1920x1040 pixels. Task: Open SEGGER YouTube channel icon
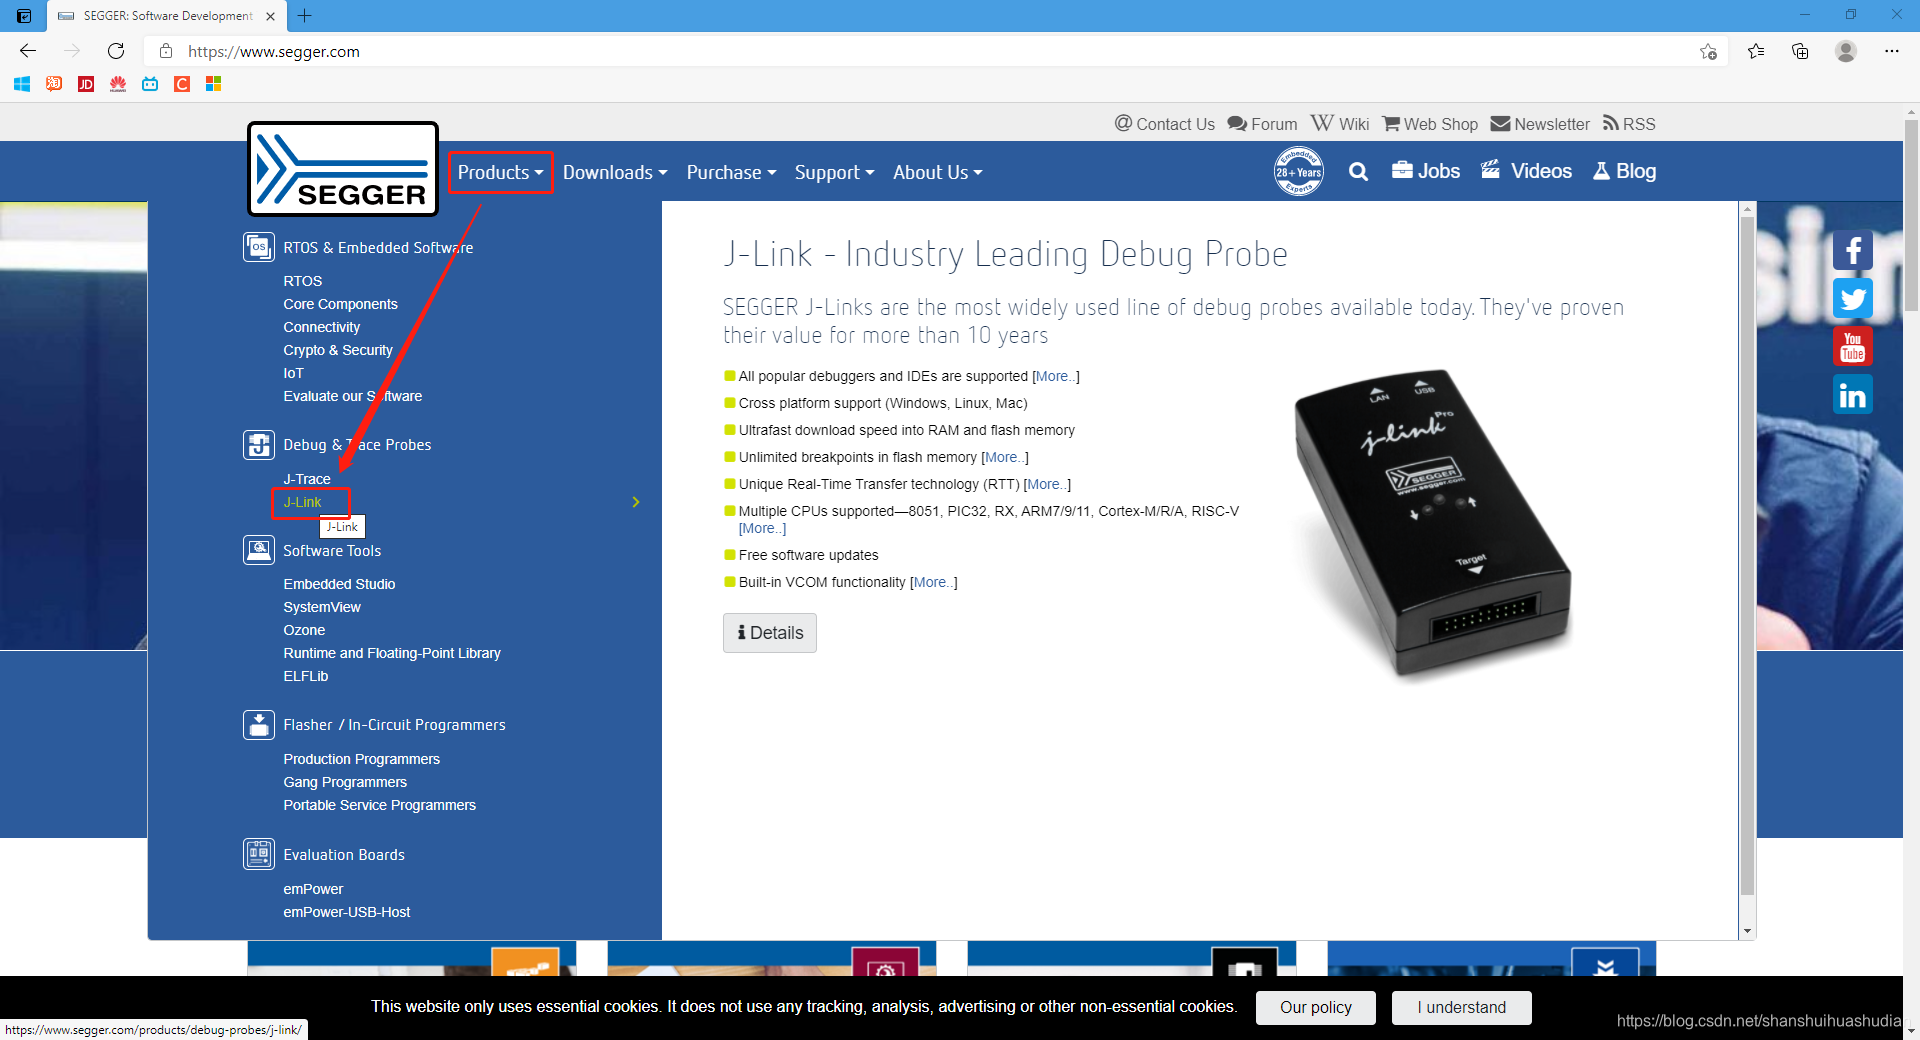click(1852, 346)
